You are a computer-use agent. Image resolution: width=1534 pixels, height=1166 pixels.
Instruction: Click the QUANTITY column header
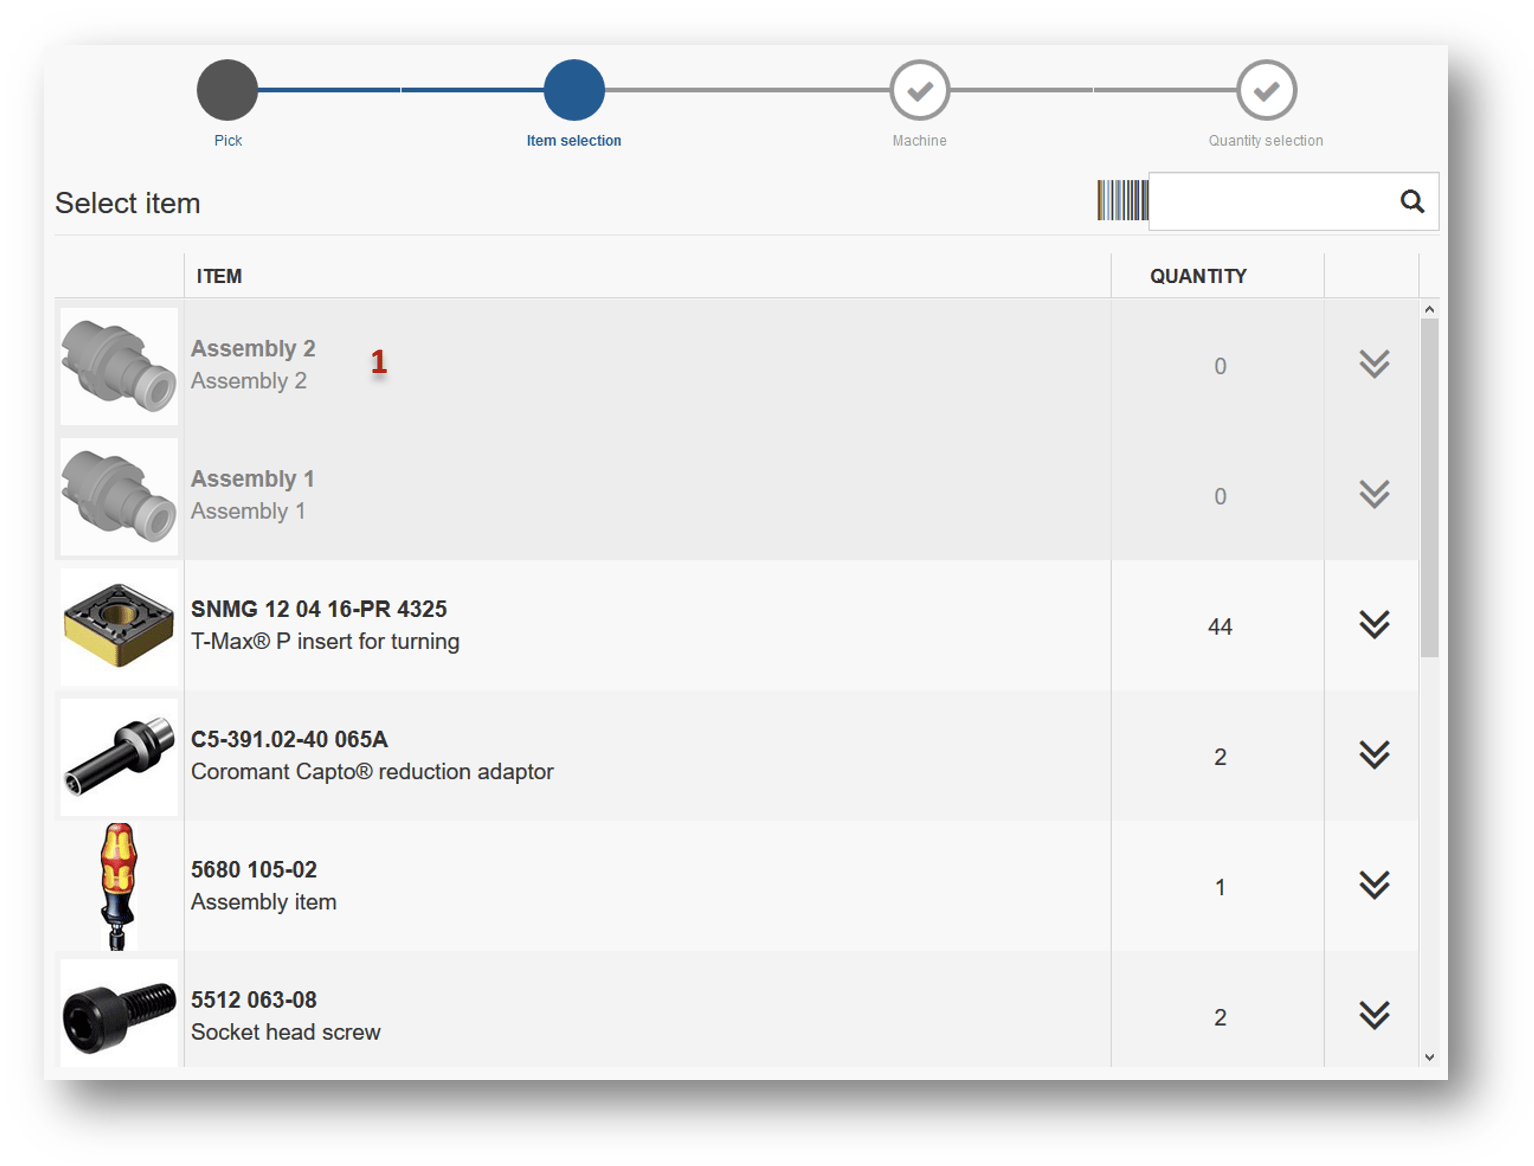(1197, 276)
